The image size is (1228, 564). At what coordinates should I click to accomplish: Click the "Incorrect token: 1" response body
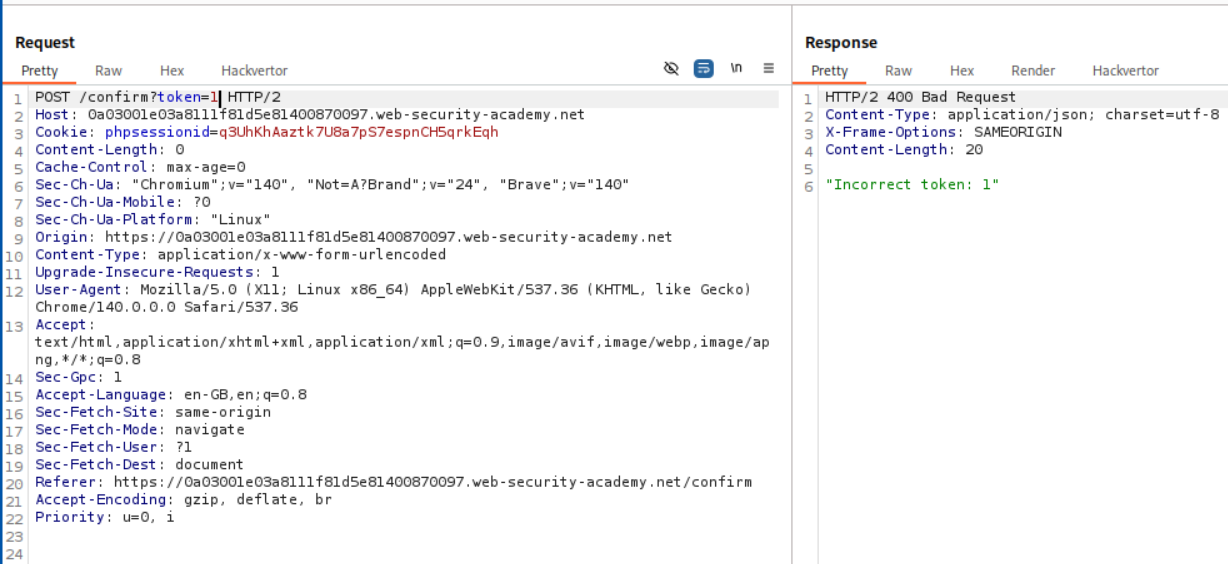[x=912, y=185]
